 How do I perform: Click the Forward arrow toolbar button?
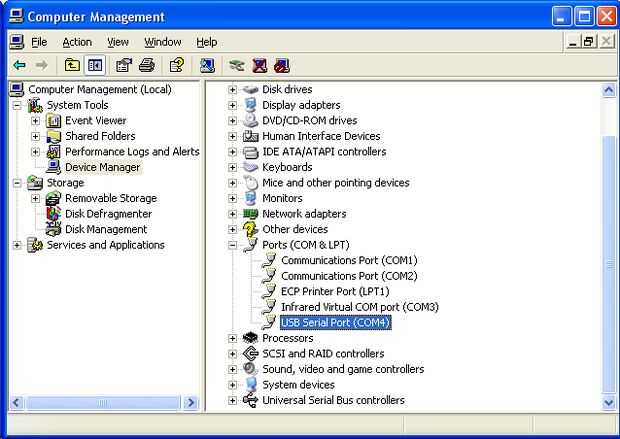(41, 65)
